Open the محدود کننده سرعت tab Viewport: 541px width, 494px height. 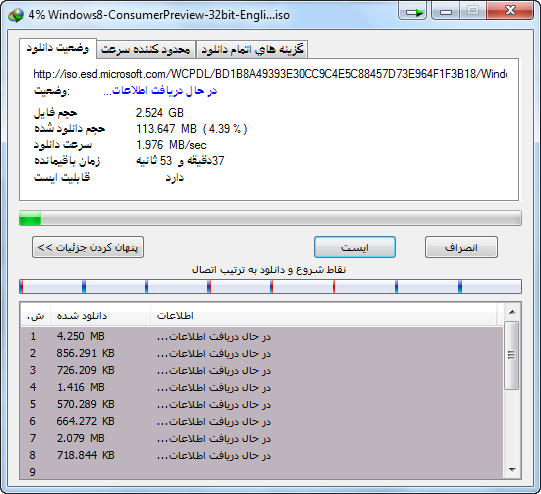coord(146,49)
